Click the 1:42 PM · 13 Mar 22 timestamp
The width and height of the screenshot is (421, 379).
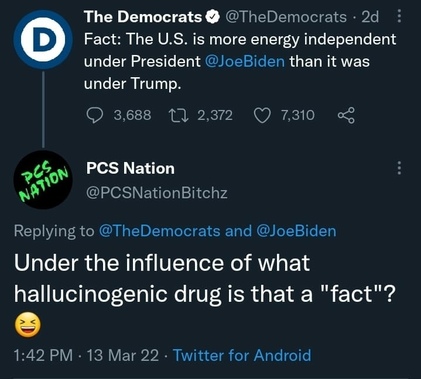click(86, 355)
